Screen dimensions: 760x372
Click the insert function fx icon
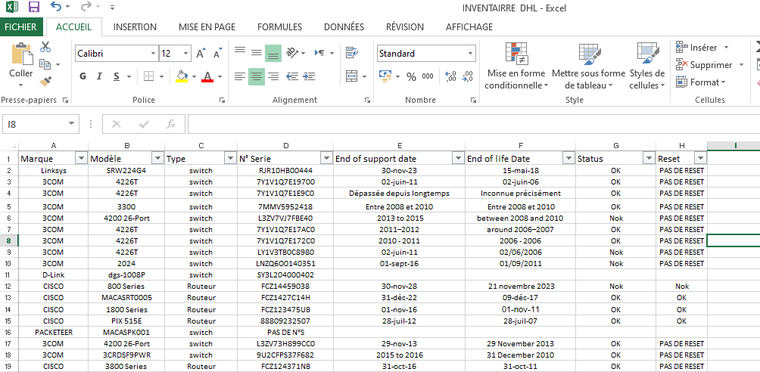click(171, 125)
